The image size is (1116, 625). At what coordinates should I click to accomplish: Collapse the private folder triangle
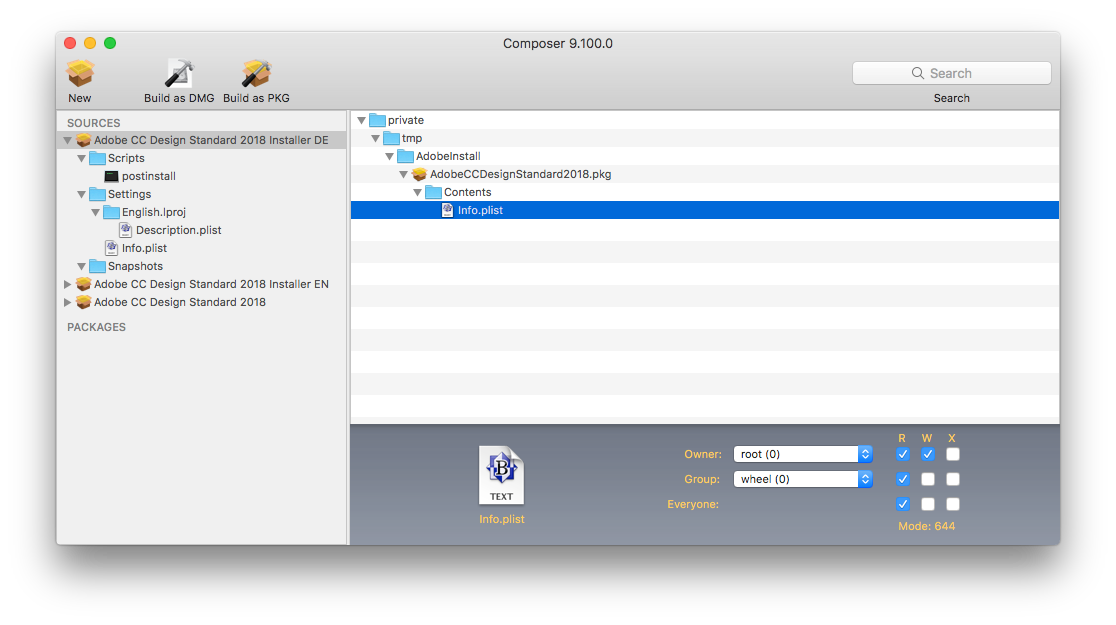(362, 120)
